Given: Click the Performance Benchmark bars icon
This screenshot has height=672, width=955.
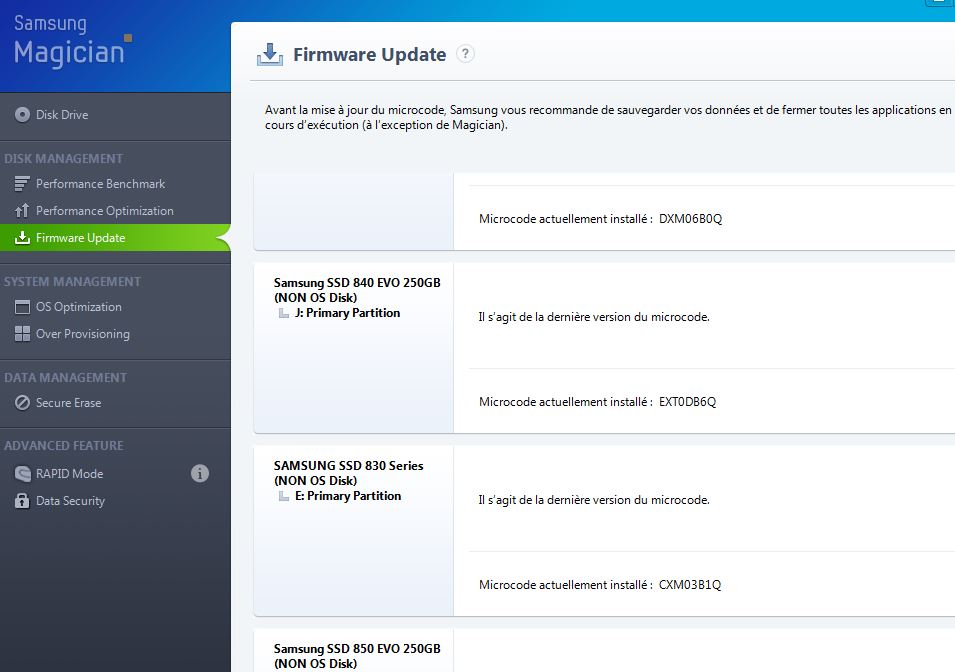Looking at the screenshot, I should (x=22, y=183).
